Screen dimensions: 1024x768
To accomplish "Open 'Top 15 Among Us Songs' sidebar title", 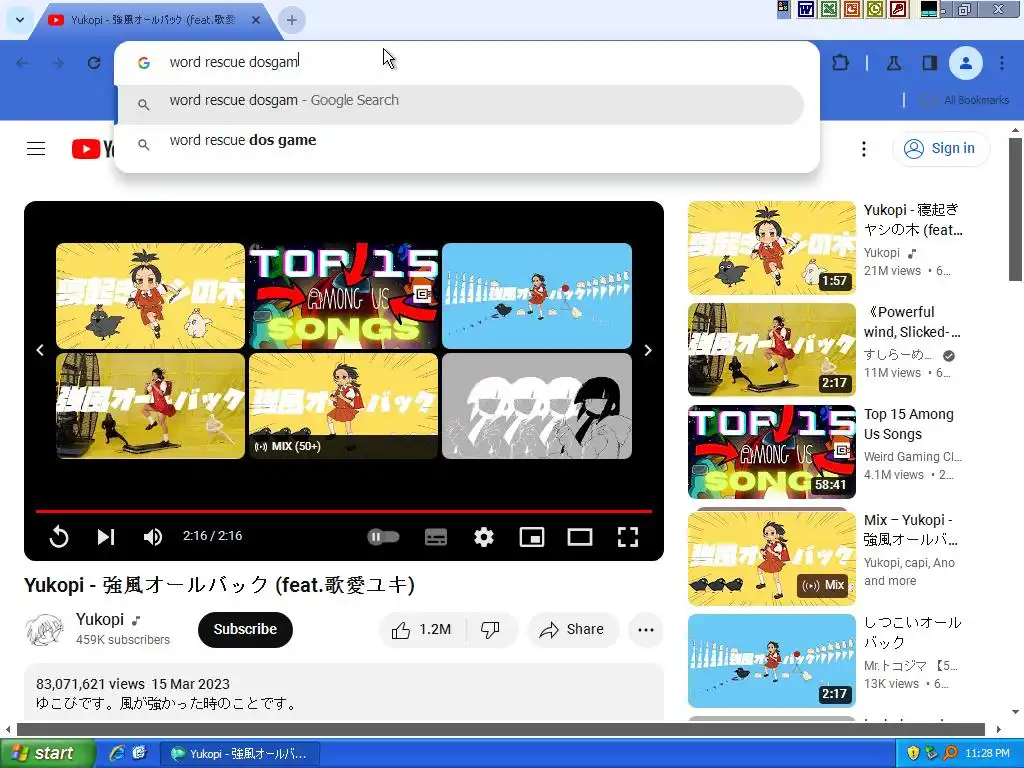I will click(x=908, y=424).
